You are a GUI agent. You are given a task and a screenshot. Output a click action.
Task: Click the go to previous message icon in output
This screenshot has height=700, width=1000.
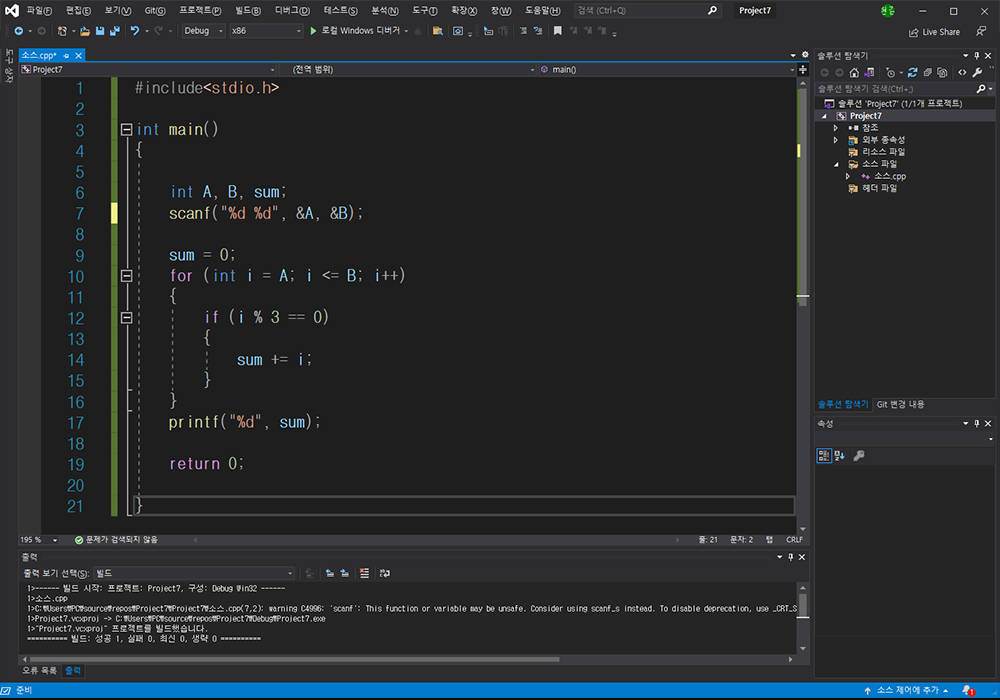click(330, 573)
